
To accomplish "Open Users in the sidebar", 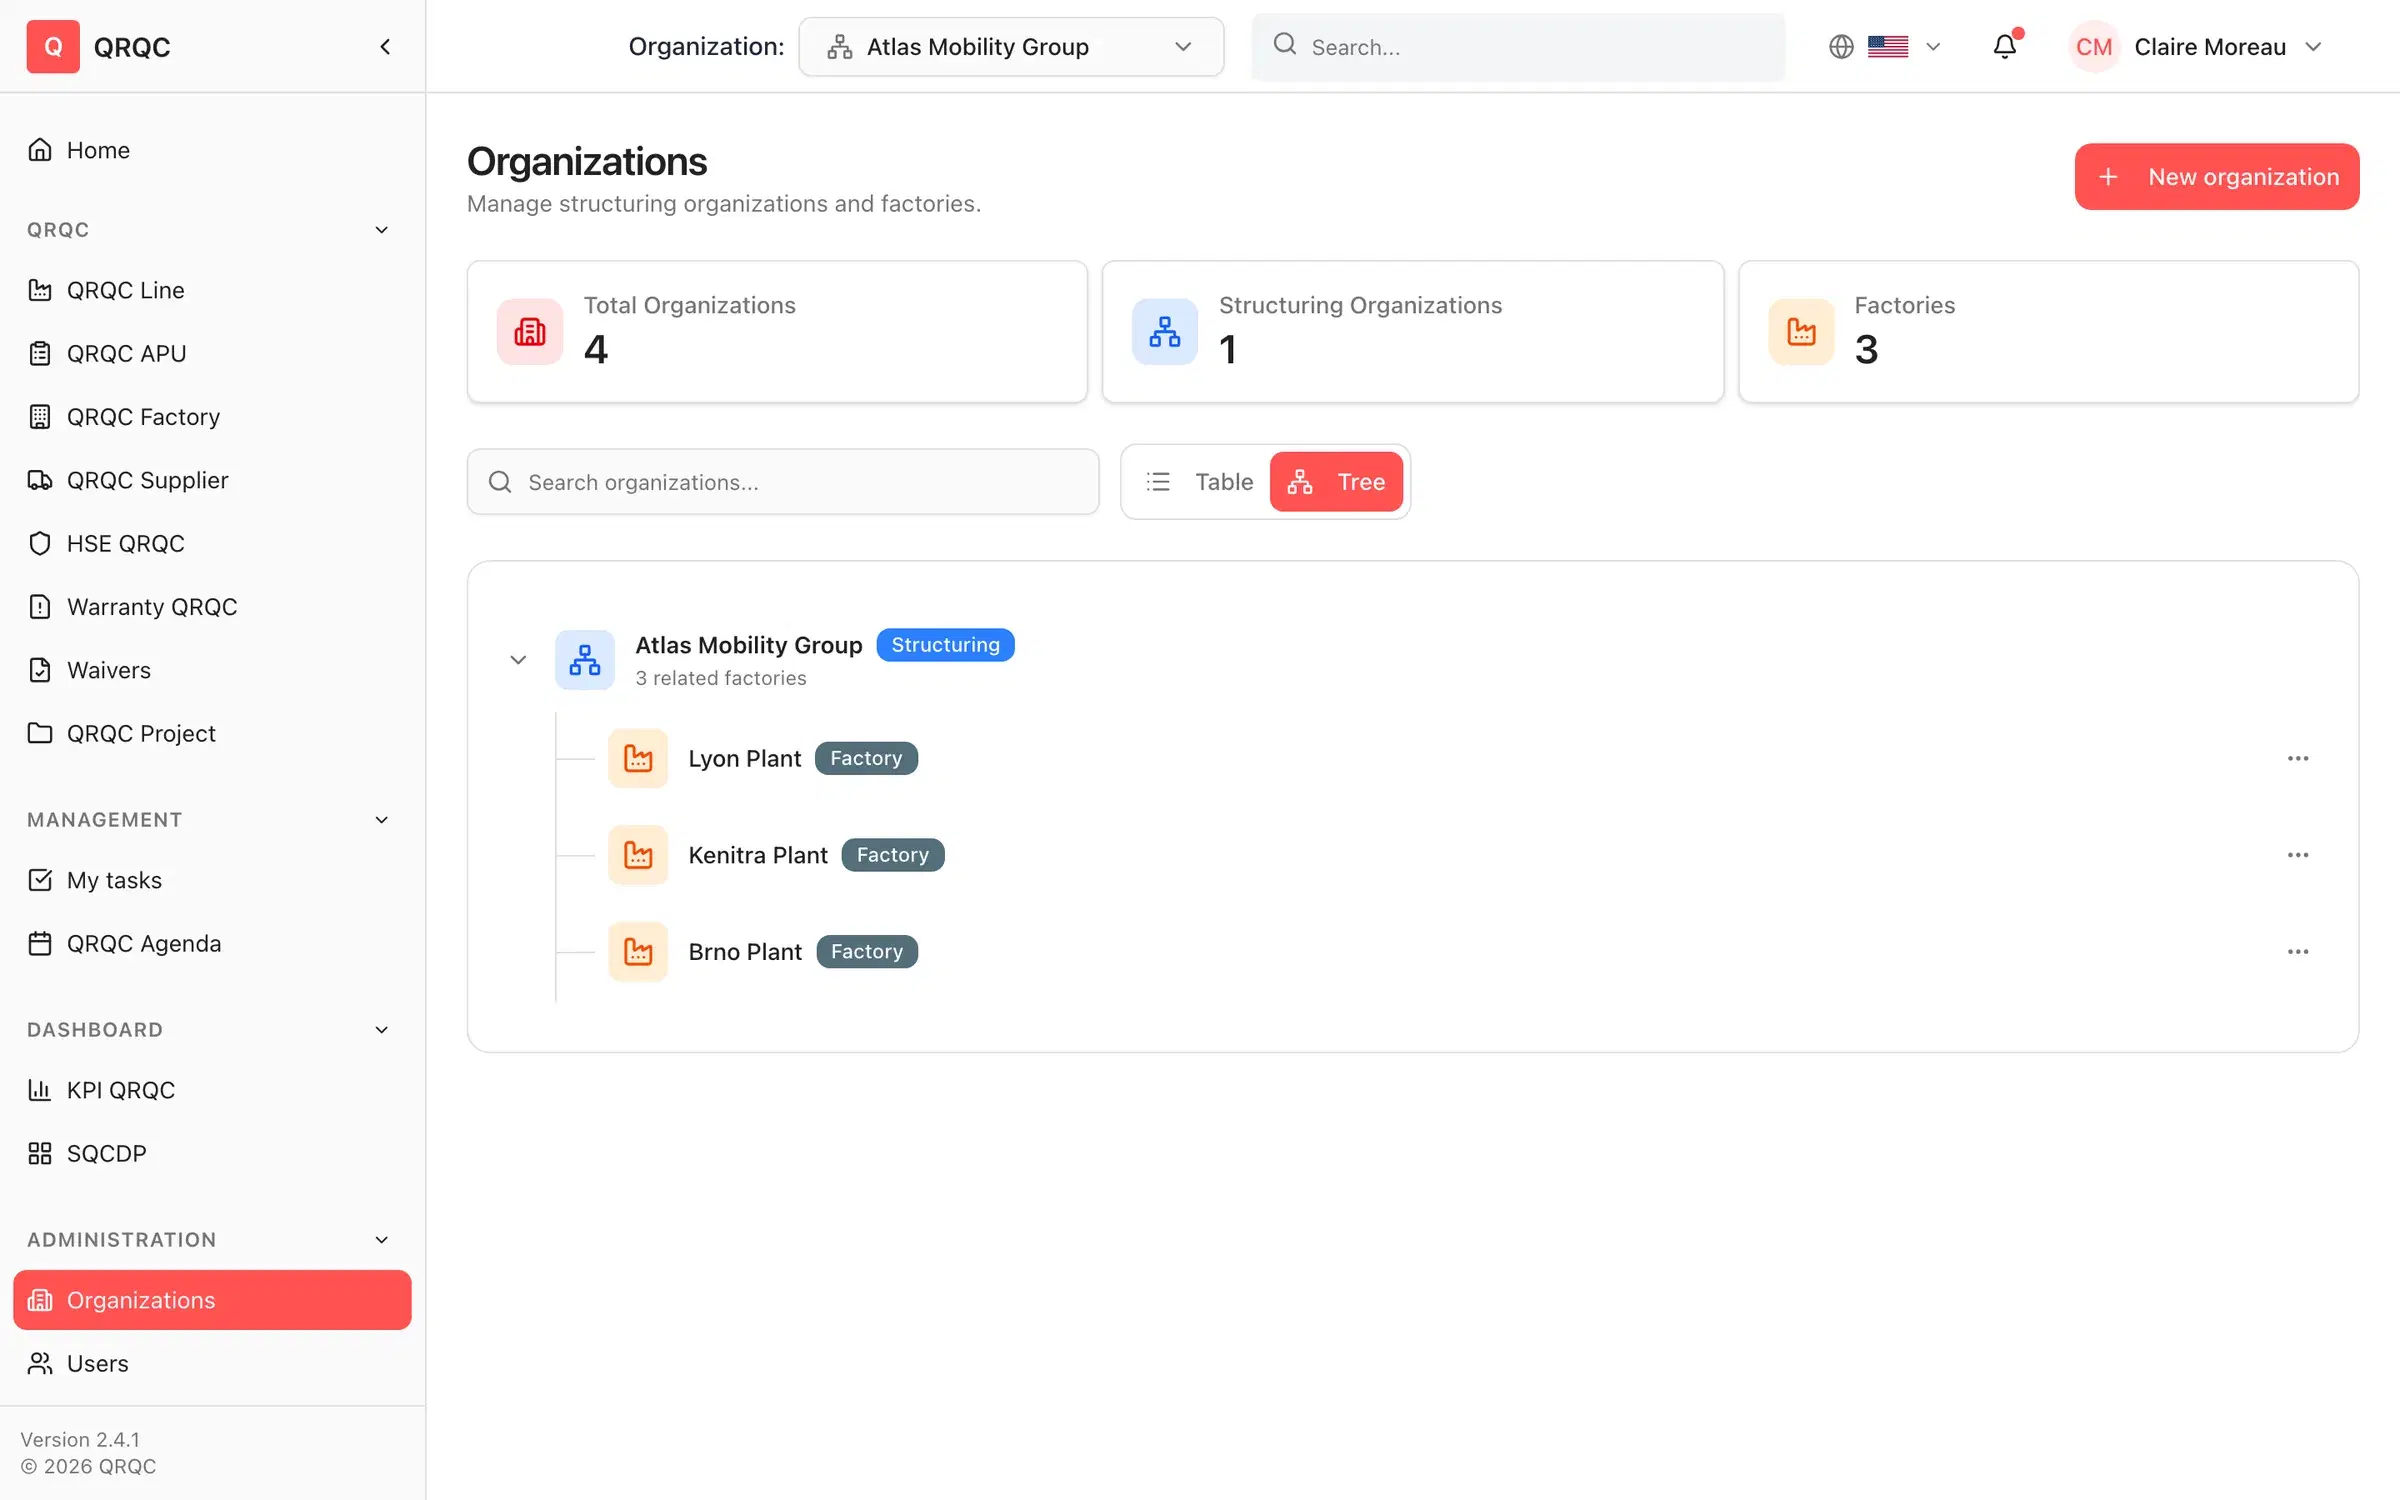I will click(212, 1363).
